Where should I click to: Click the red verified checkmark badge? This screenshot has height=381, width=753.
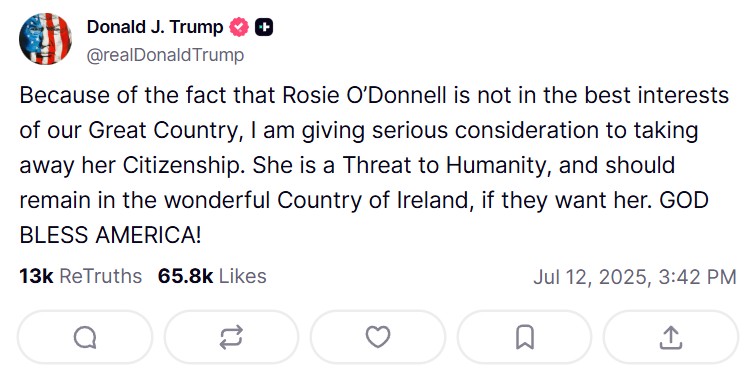click(239, 27)
